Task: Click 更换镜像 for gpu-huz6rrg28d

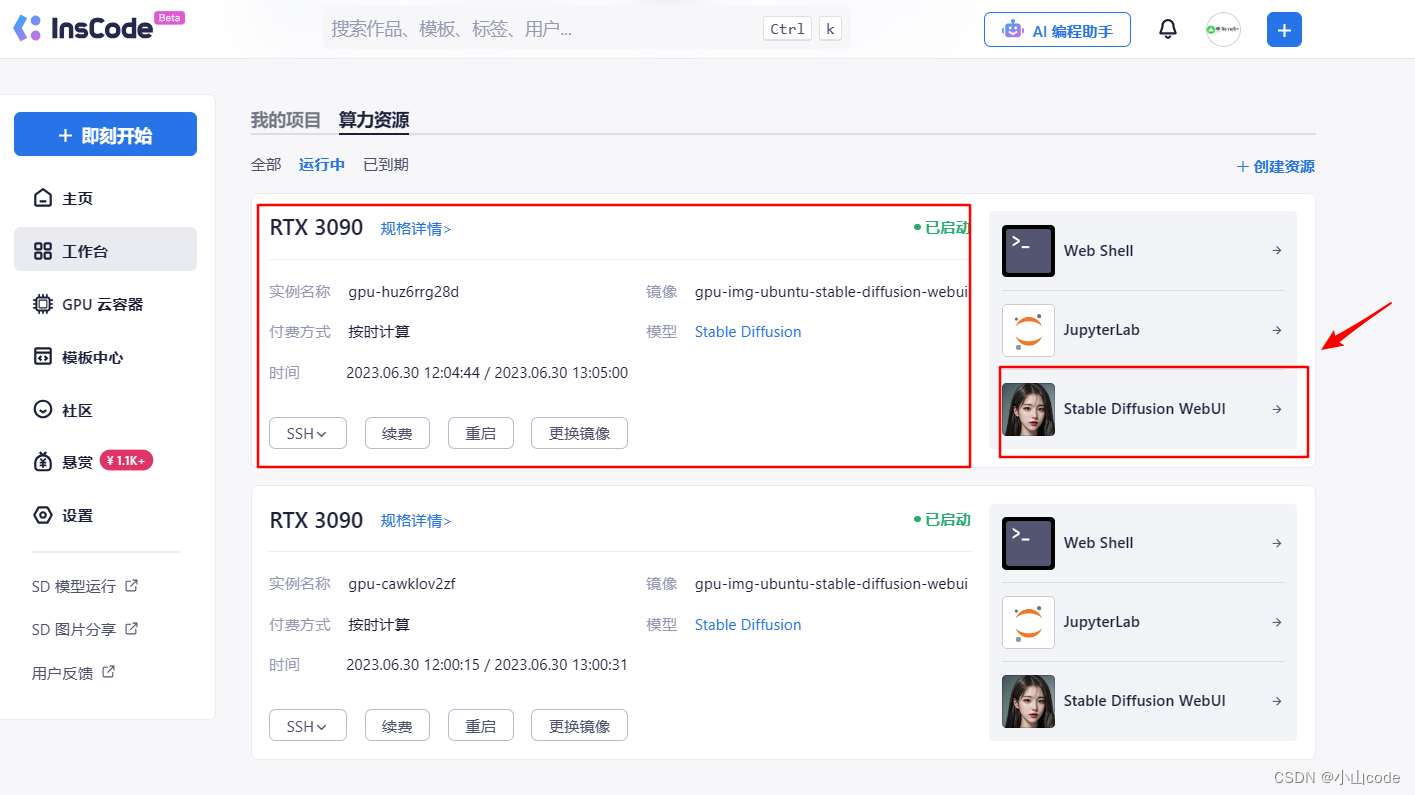Action: [579, 433]
